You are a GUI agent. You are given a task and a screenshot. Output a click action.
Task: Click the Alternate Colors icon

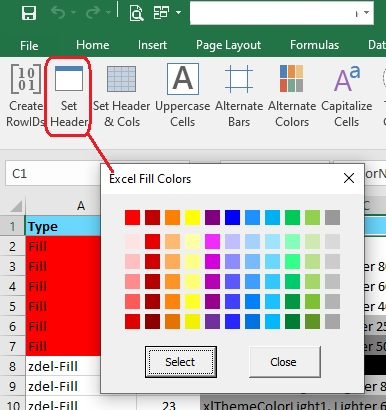[292, 79]
